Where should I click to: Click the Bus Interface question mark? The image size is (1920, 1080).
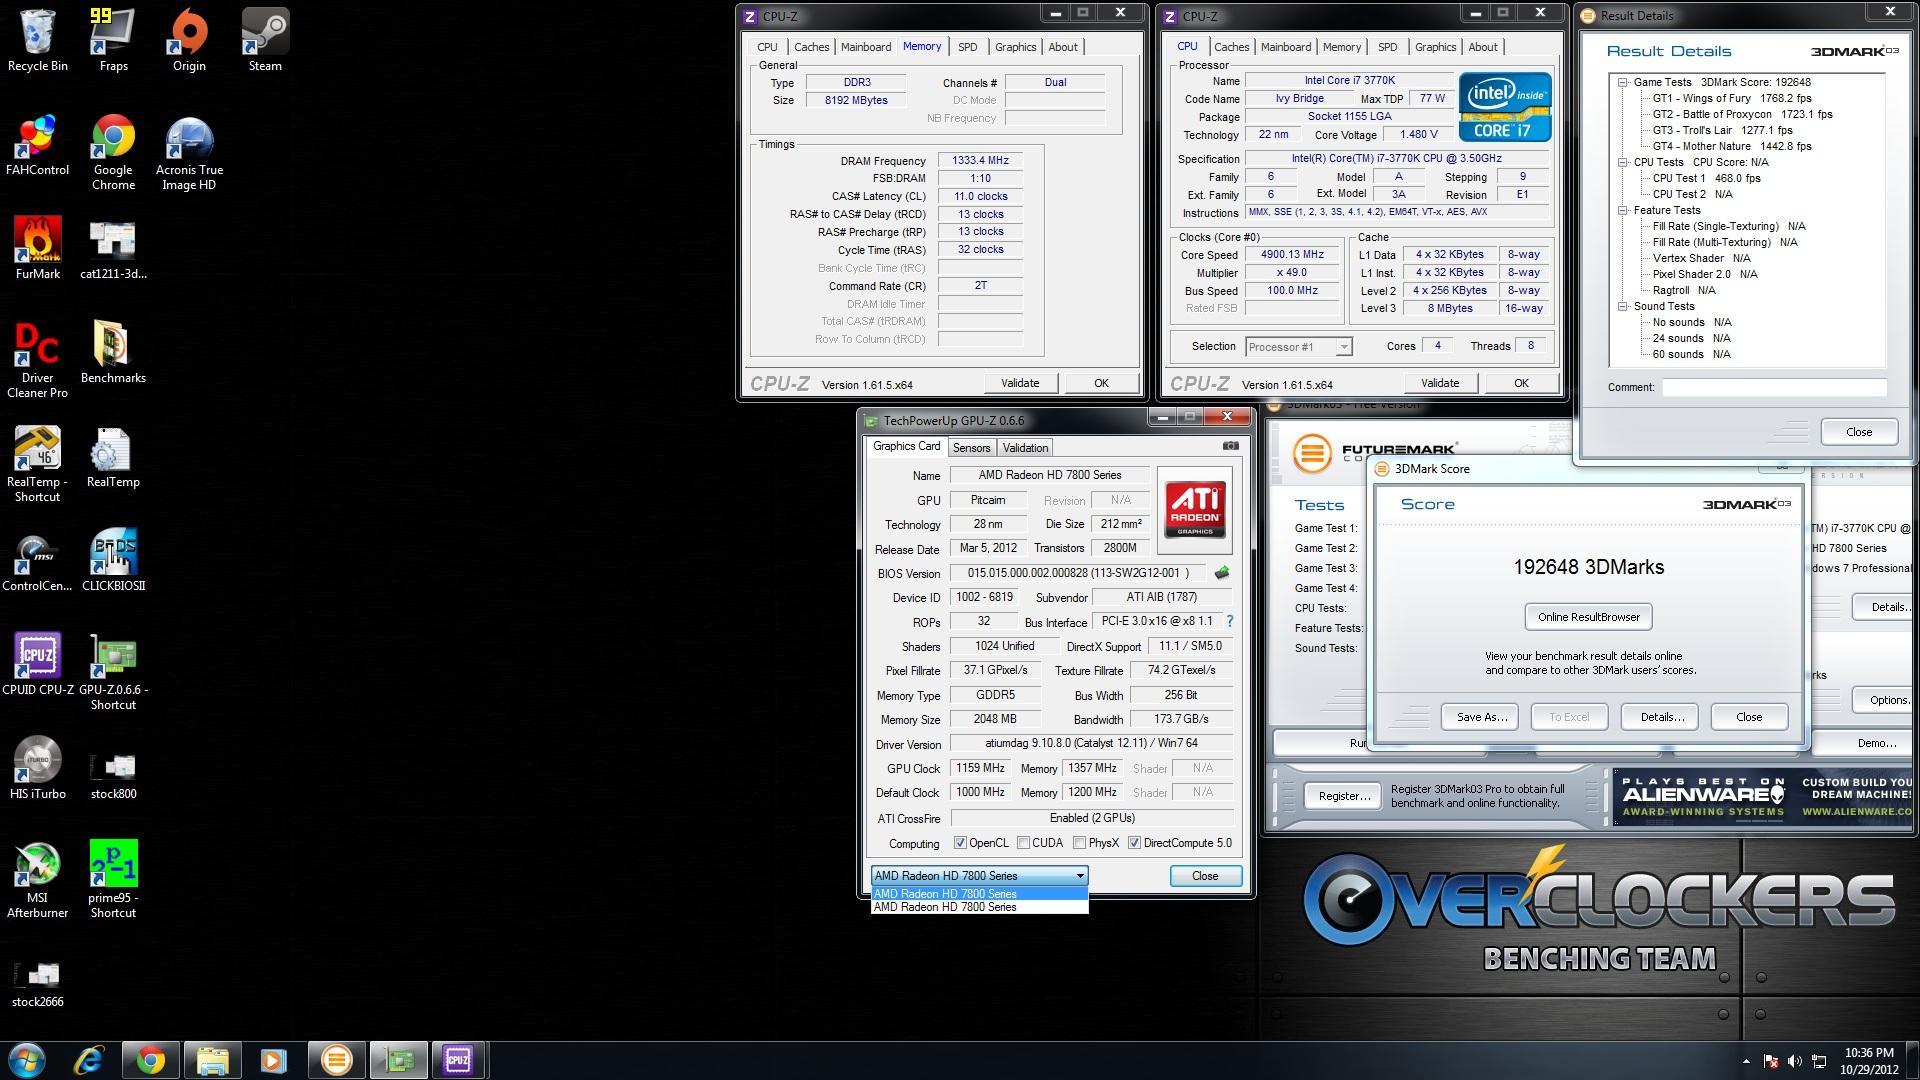point(1230,621)
